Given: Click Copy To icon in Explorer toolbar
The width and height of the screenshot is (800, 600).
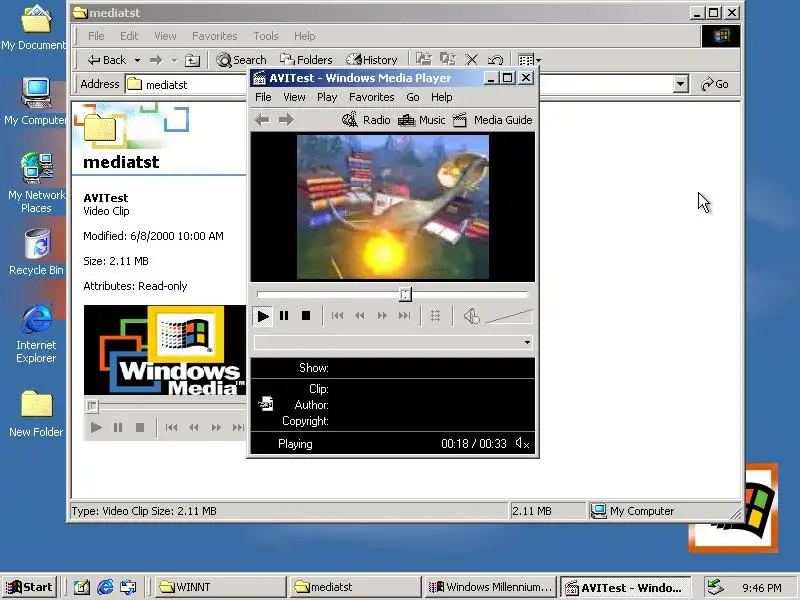Looking at the screenshot, I should 447,60.
